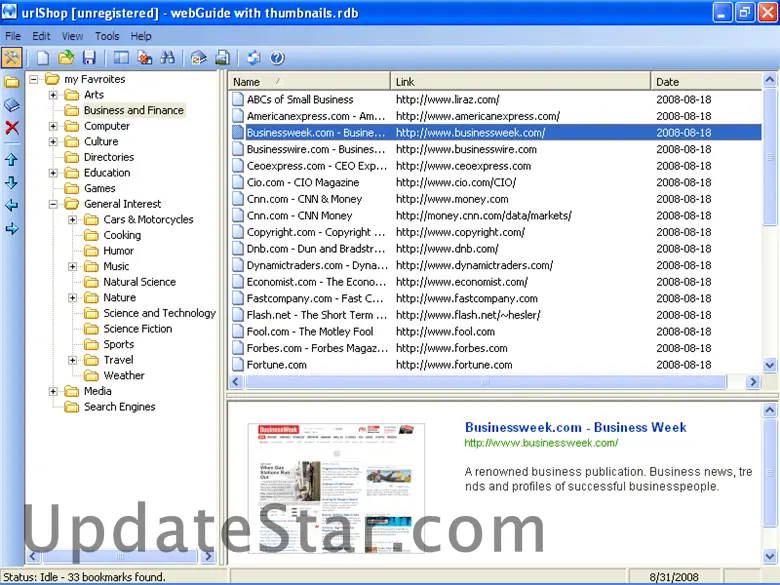Click the left arrow sidebar icon
Viewport: 780px width, 585px height.
click(12, 205)
